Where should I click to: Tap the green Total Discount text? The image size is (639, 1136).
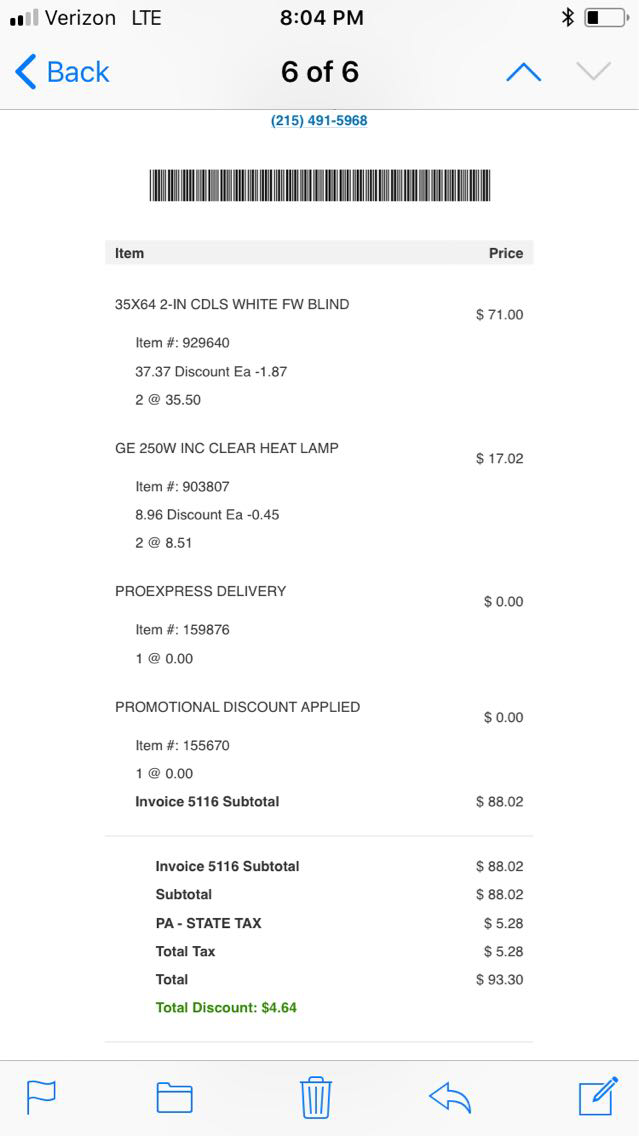tap(226, 1007)
